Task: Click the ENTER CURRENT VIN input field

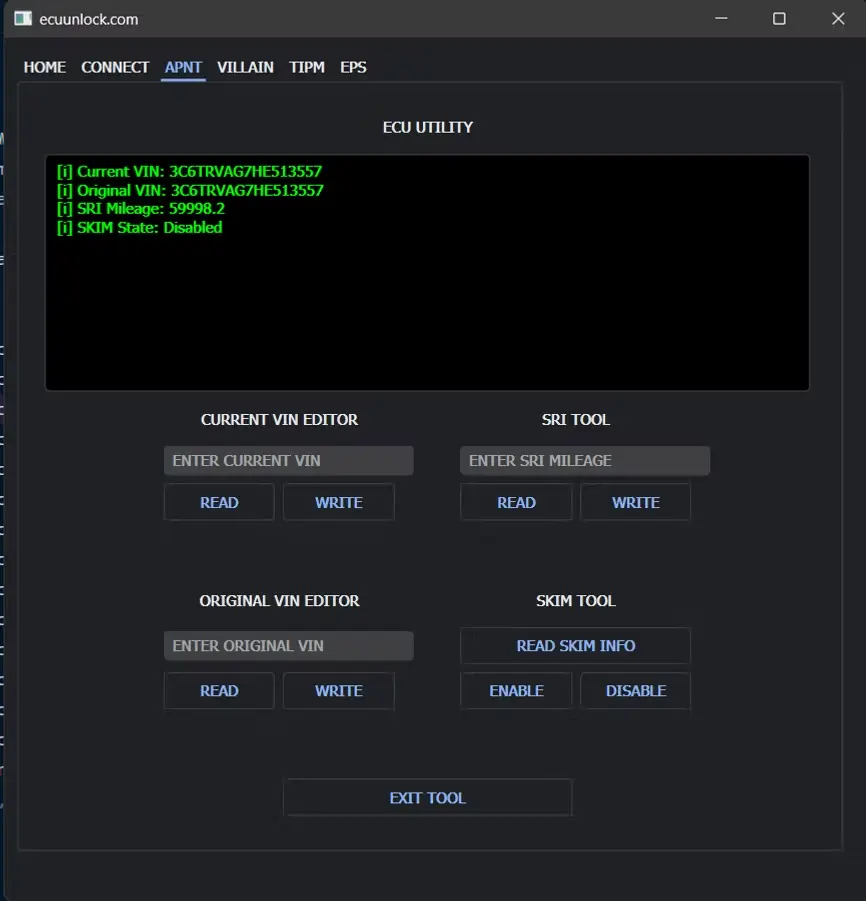Action: (x=288, y=461)
